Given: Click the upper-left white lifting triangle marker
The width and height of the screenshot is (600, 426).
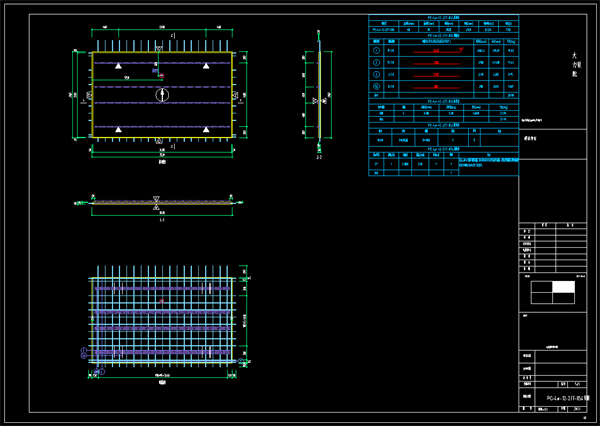Looking at the screenshot, I should (x=119, y=66).
